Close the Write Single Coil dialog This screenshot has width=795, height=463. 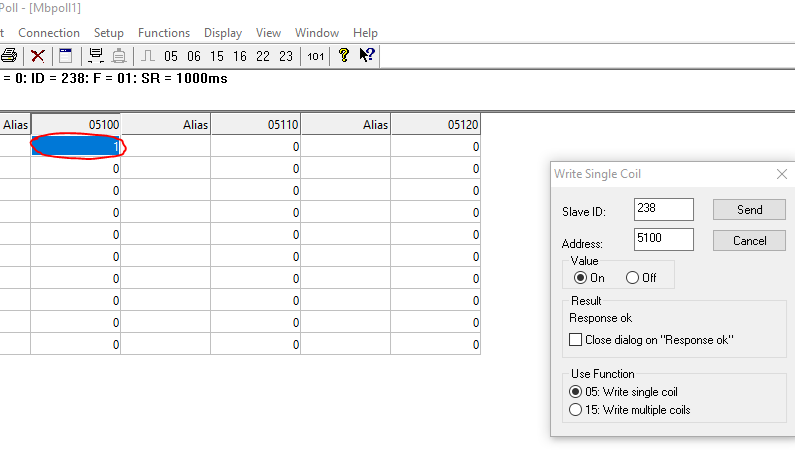point(782,174)
